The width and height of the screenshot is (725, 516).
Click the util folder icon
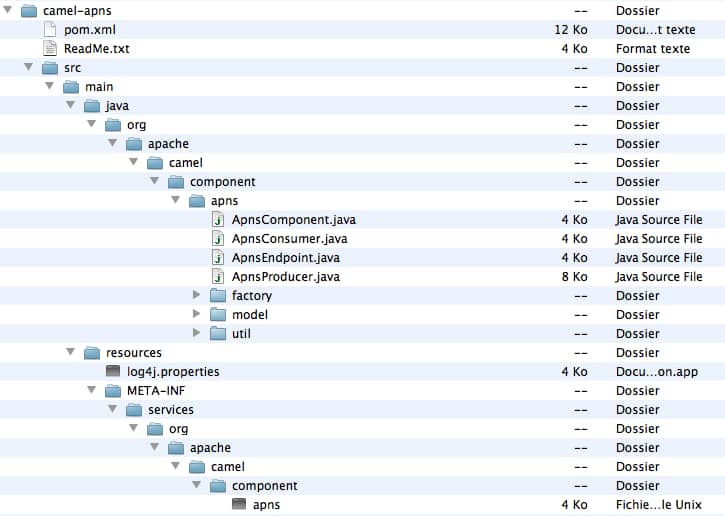tap(218, 333)
